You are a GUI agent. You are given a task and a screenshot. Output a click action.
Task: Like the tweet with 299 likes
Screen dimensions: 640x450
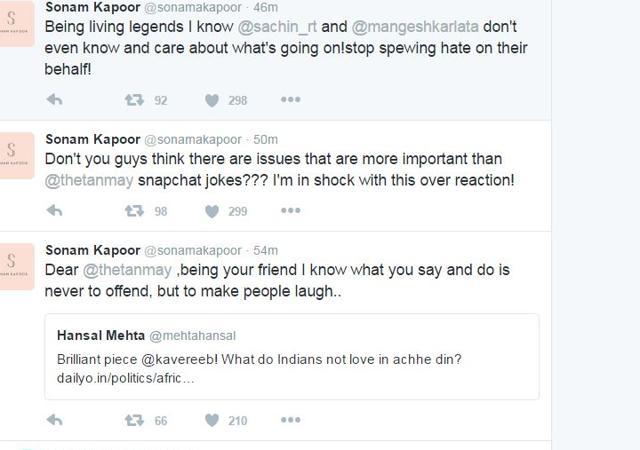point(212,212)
